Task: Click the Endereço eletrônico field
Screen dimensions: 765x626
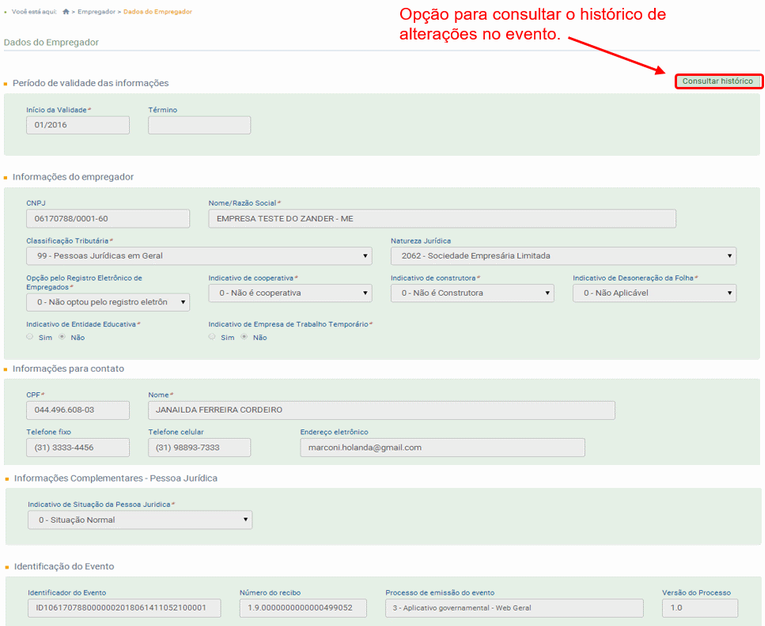Action: pyautogui.click(x=443, y=447)
